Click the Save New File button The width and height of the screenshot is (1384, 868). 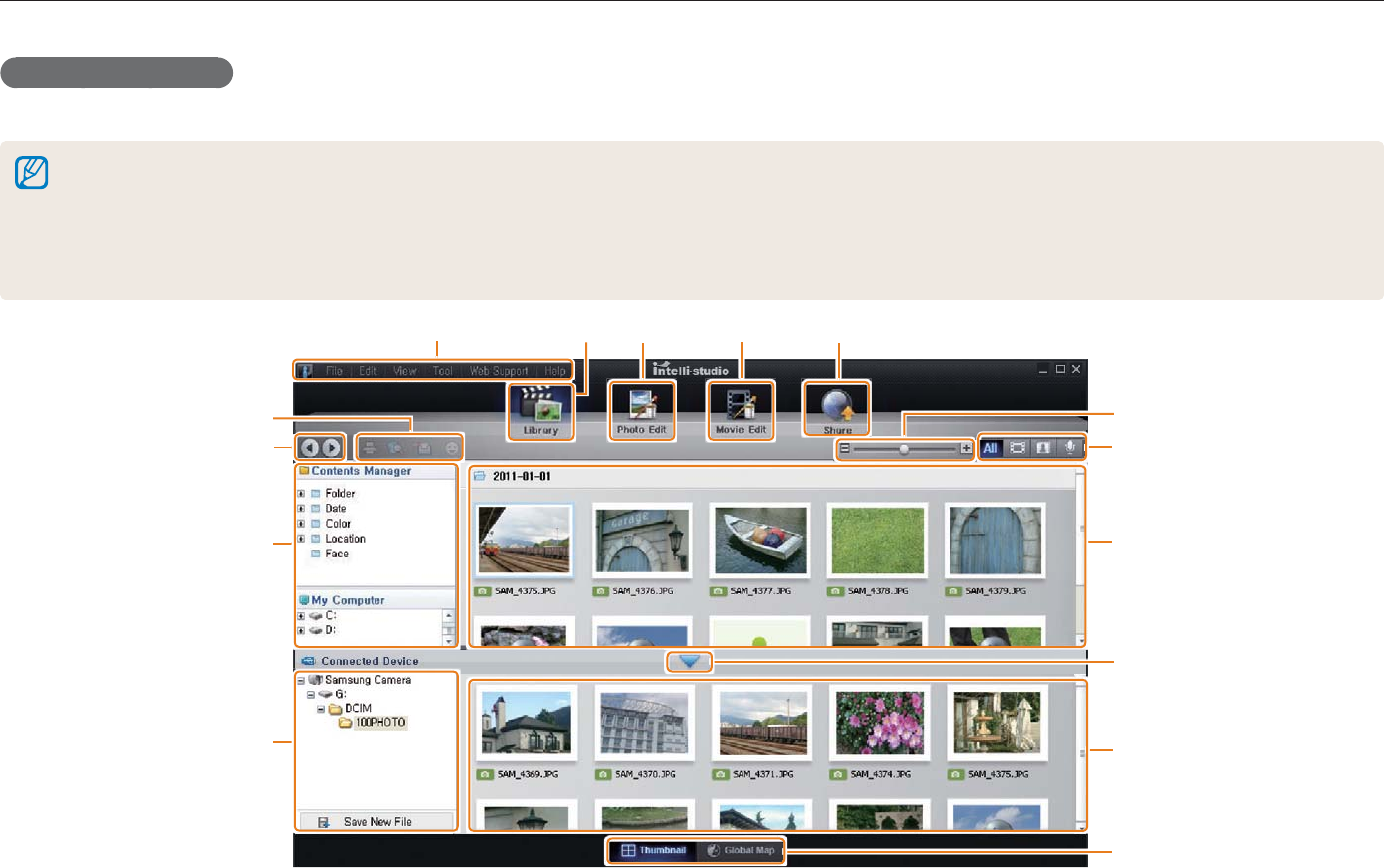(376, 822)
